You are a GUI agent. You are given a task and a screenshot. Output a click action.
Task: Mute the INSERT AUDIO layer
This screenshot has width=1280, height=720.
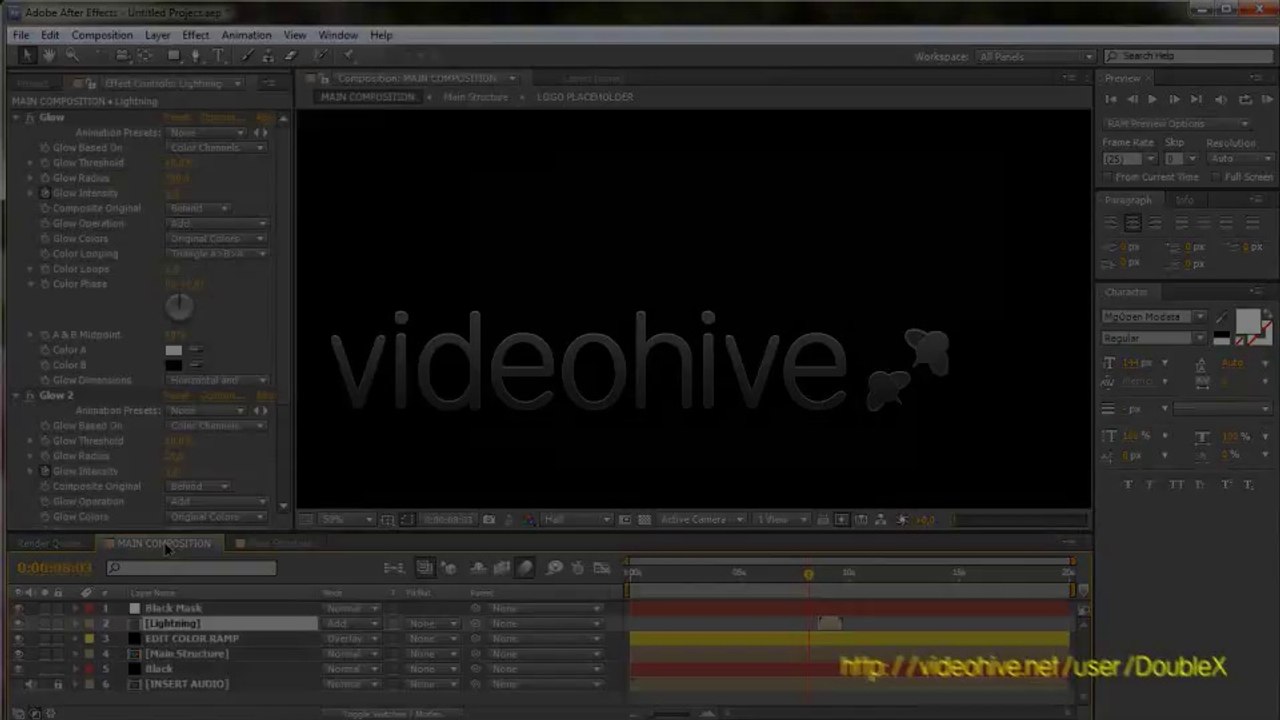coord(30,684)
